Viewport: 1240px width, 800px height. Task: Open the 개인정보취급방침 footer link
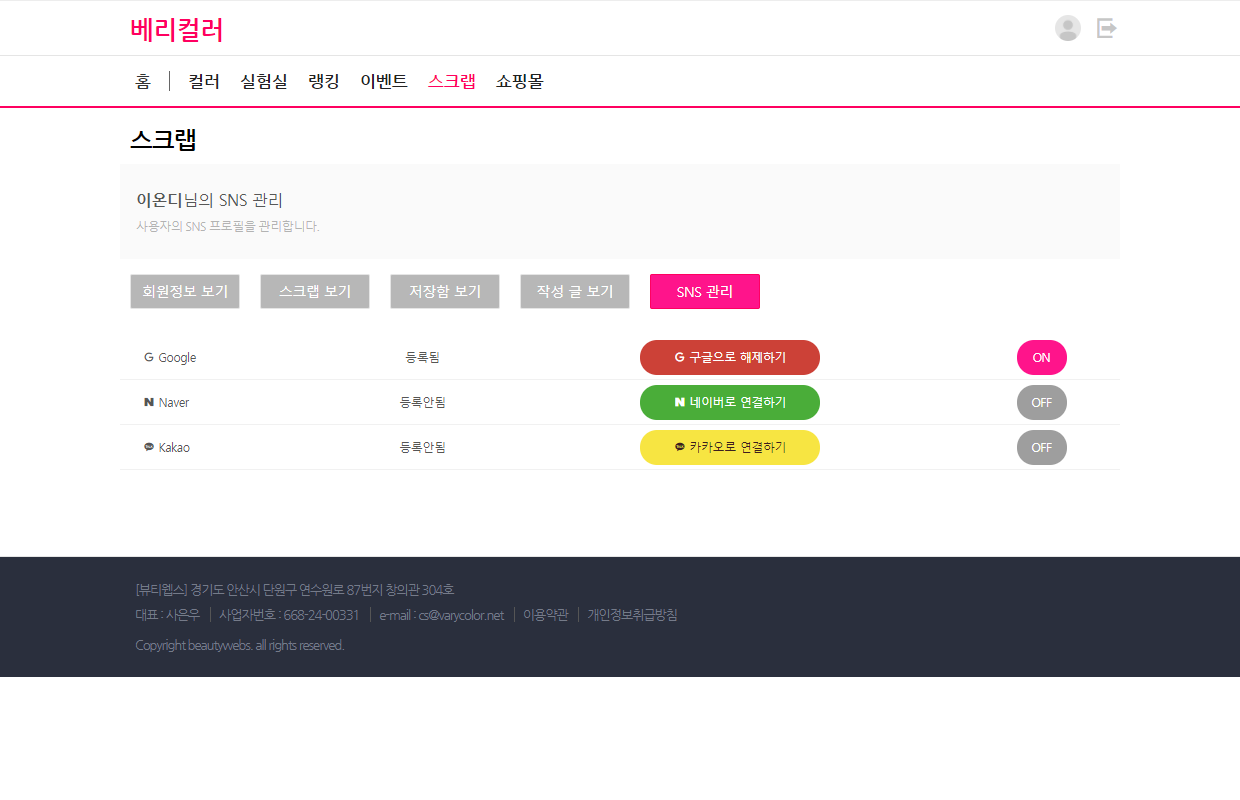pyautogui.click(x=632, y=615)
